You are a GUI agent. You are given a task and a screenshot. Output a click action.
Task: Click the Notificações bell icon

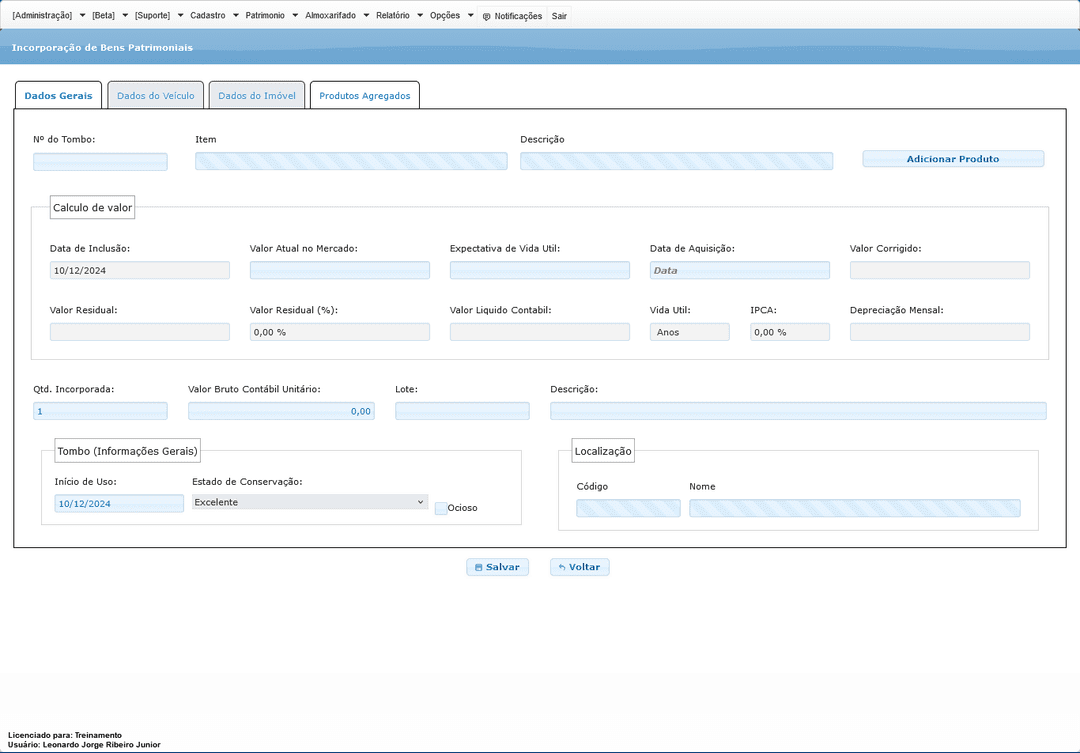(486, 17)
